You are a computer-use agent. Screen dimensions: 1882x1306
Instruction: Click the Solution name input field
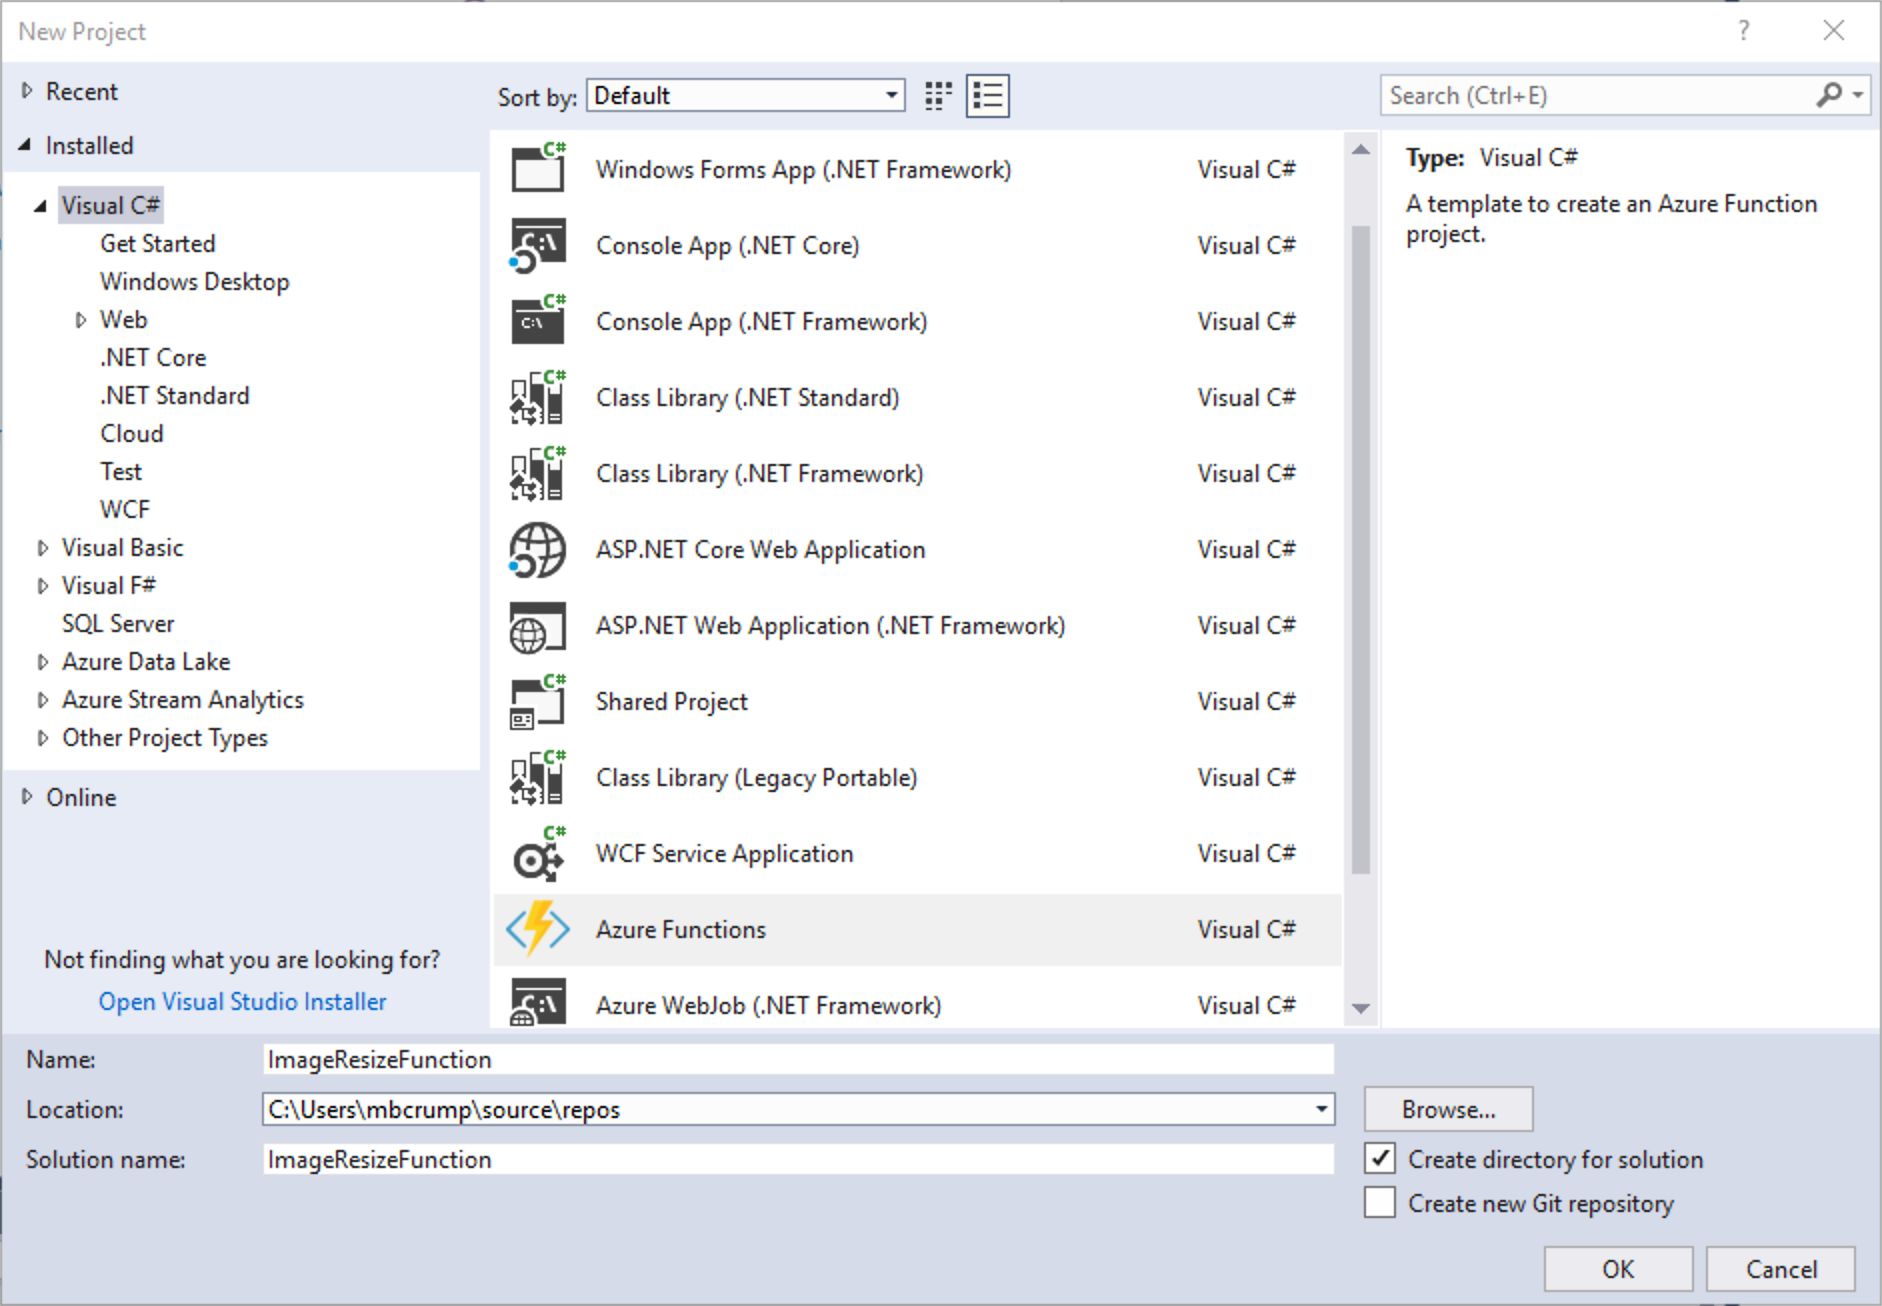pyautogui.click(x=798, y=1159)
